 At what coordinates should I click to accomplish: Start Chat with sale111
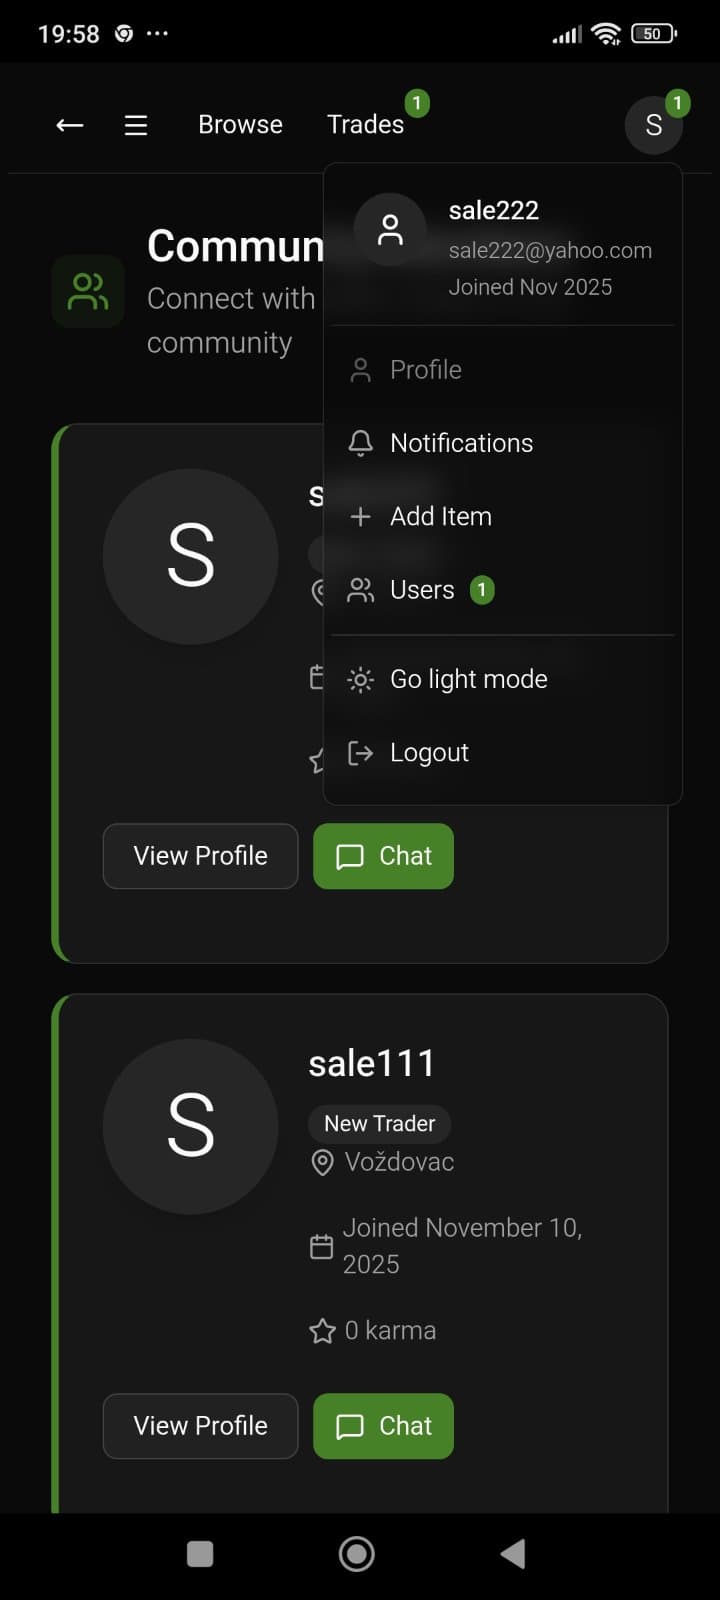pyautogui.click(x=383, y=1426)
